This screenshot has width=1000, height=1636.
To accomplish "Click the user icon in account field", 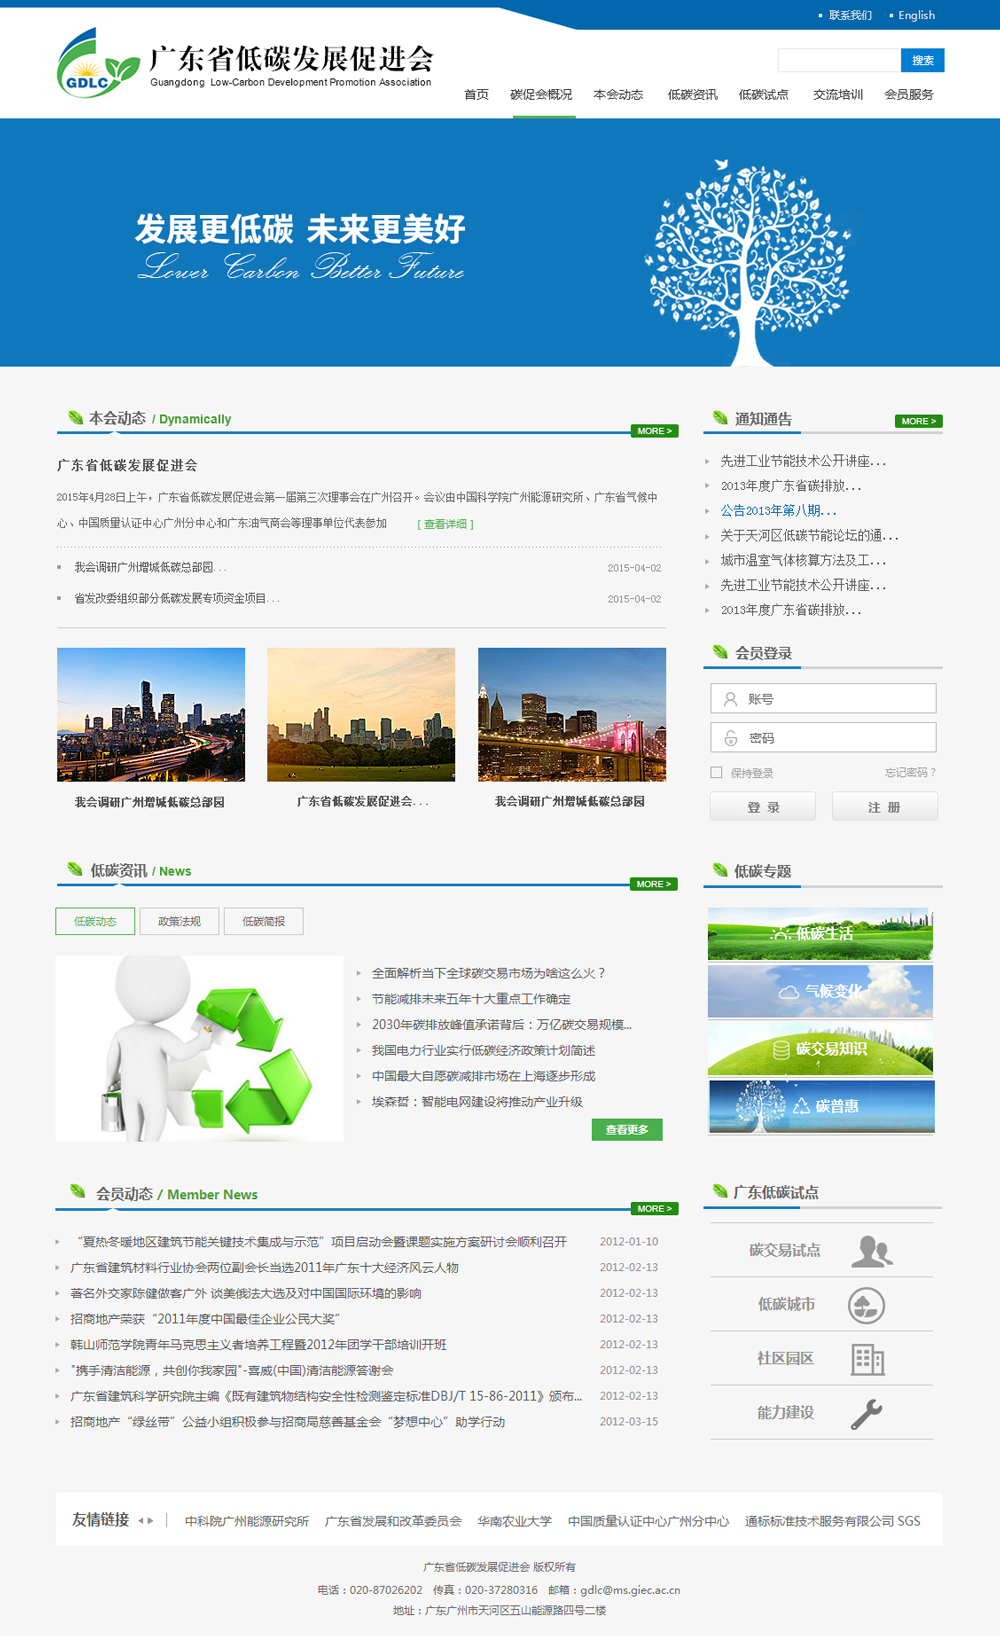I will click(731, 699).
